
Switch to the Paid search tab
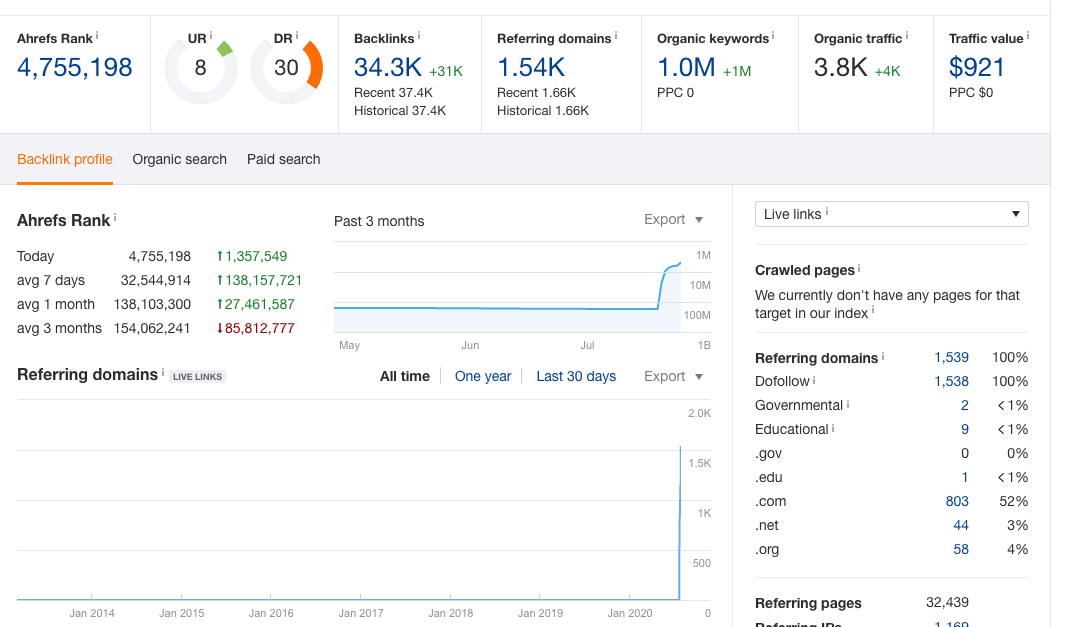[x=283, y=159]
